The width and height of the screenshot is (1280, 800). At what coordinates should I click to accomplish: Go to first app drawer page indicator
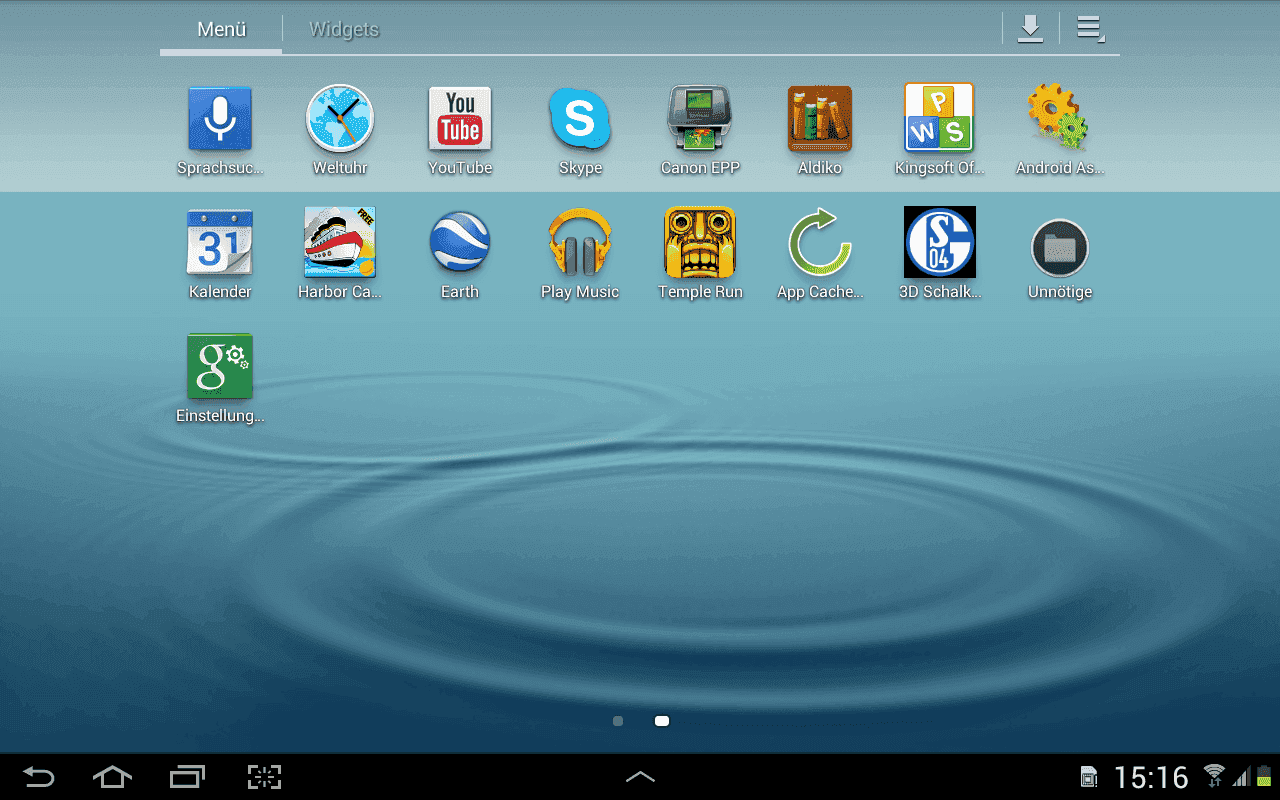coord(618,721)
